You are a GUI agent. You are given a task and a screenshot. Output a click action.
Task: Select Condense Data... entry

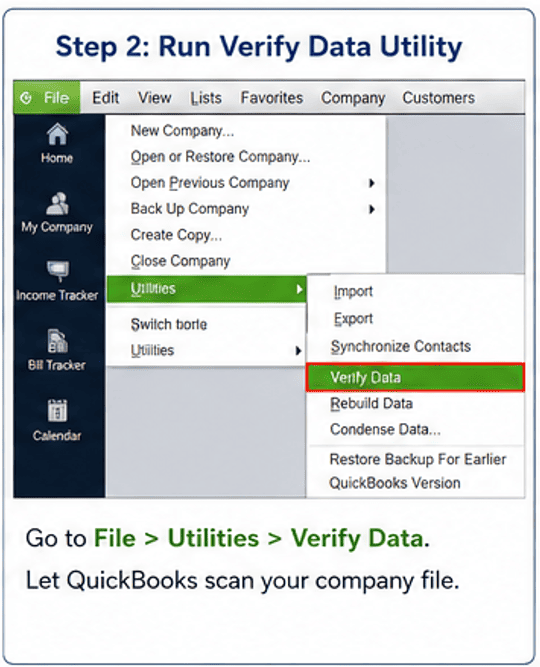416,429
